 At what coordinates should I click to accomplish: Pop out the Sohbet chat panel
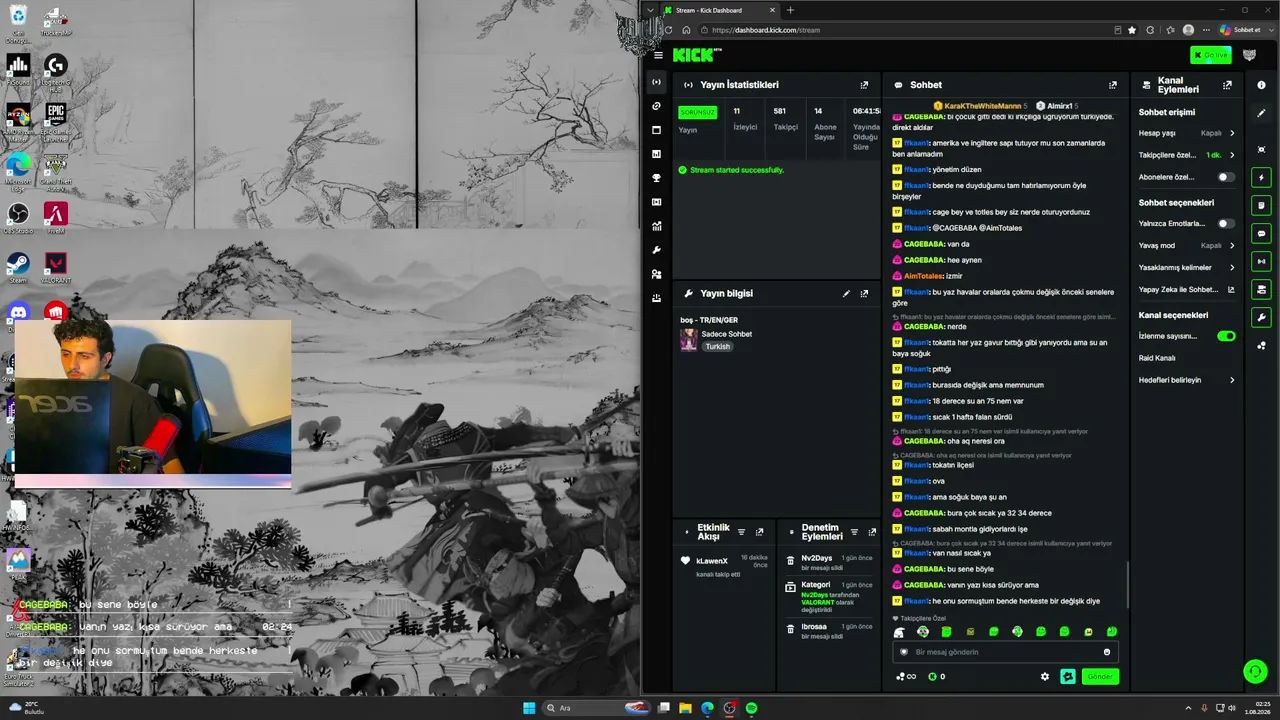click(x=1113, y=85)
